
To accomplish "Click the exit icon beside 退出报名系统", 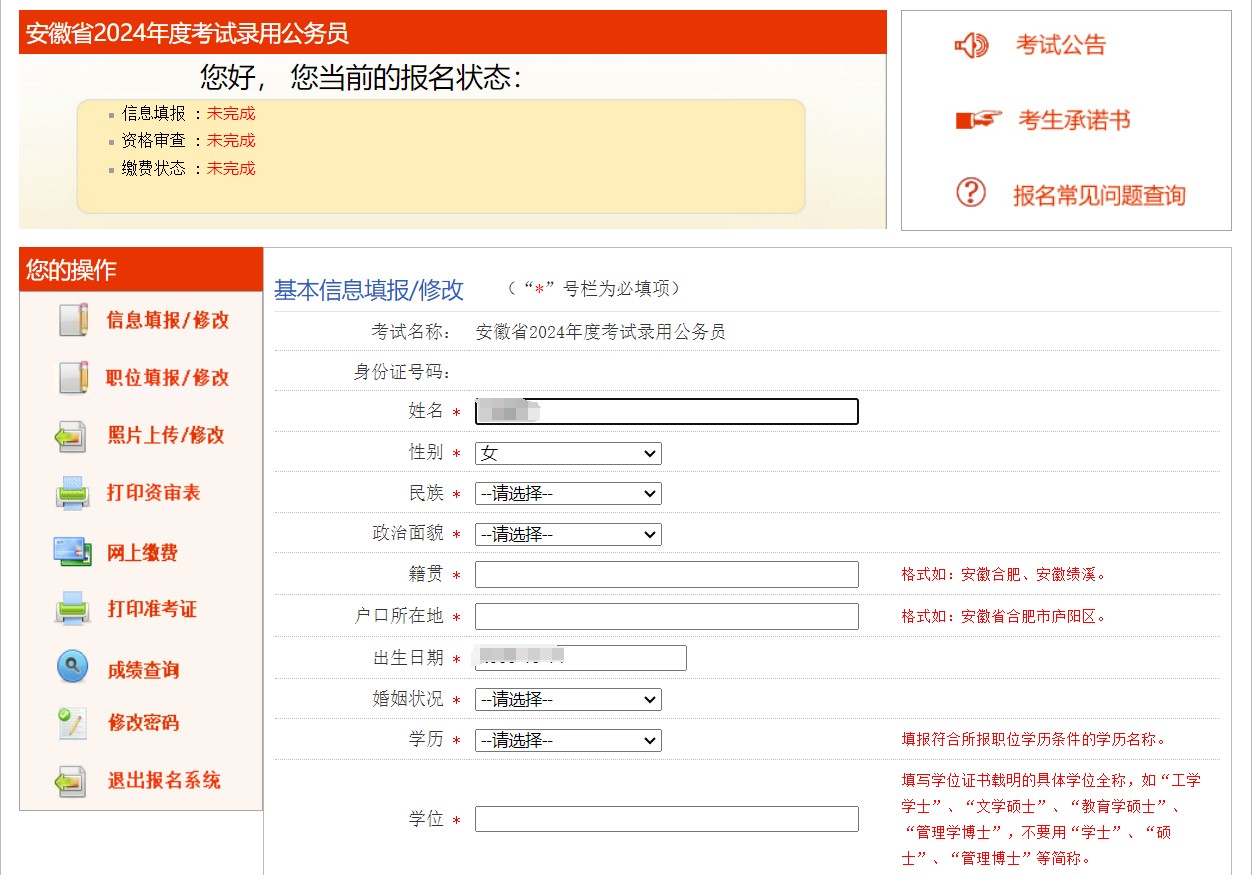I will point(73,781).
